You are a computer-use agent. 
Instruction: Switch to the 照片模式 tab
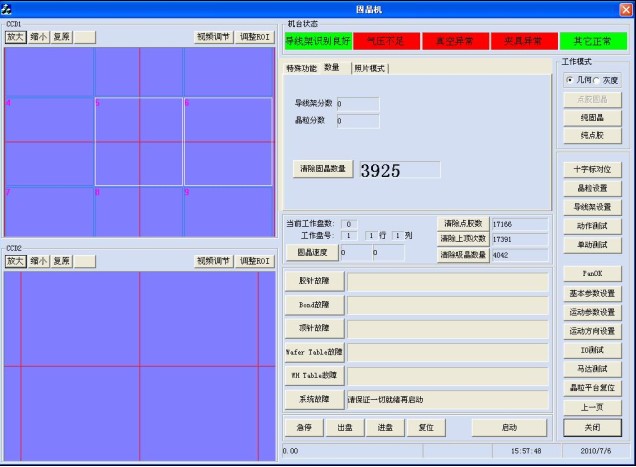[x=369, y=68]
